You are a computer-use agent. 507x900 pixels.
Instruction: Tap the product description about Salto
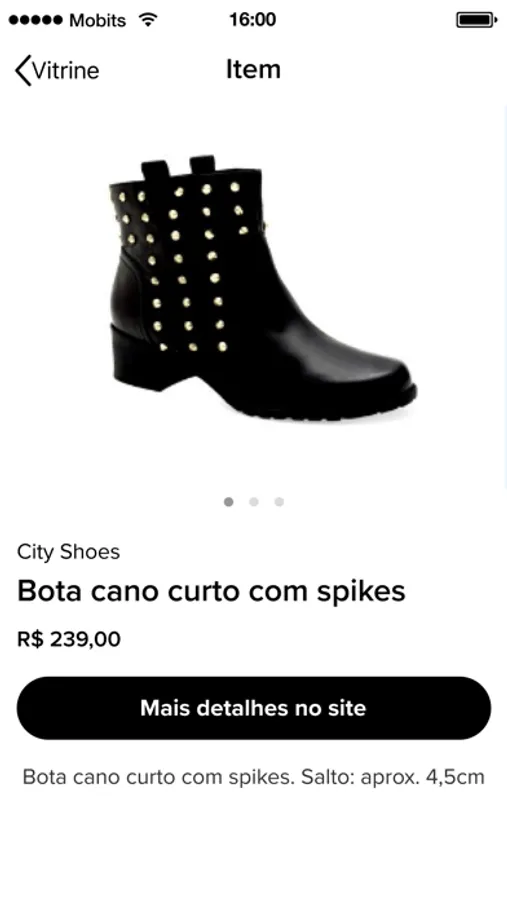[x=254, y=777]
